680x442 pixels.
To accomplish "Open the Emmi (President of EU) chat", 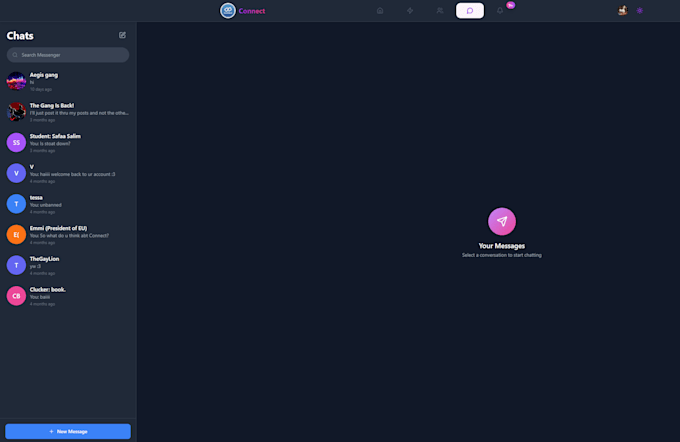I will tap(68, 235).
